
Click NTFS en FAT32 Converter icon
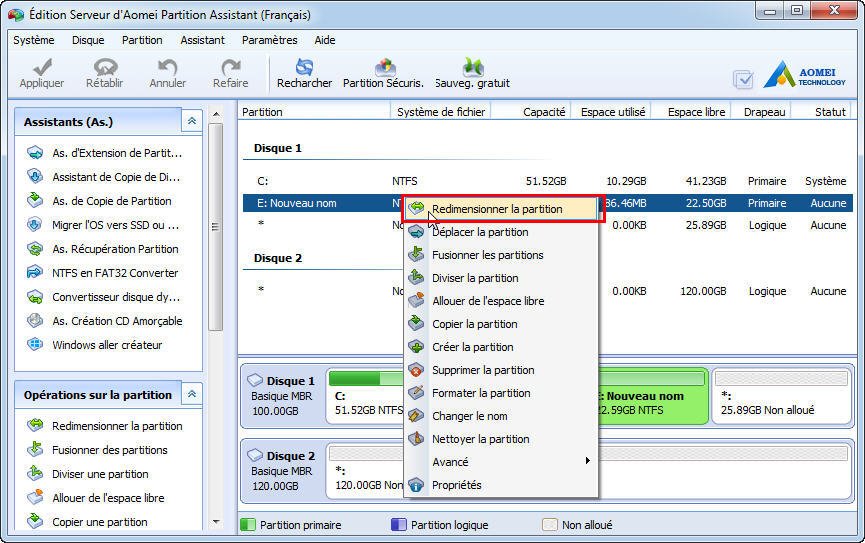click(x=35, y=273)
